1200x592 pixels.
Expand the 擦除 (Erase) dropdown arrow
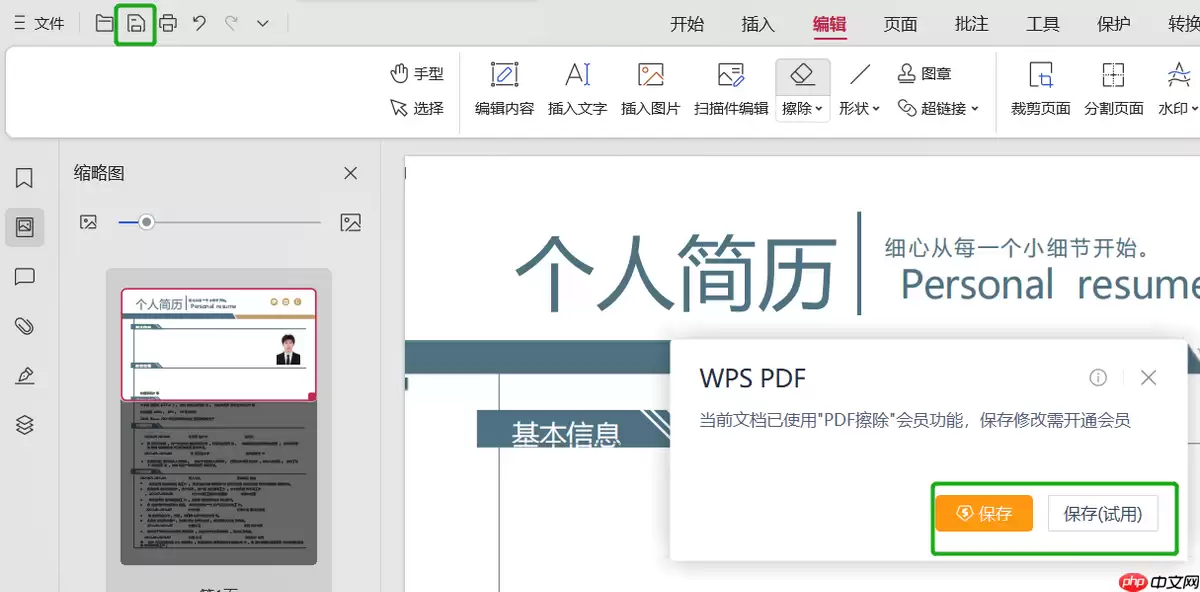pos(818,109)
